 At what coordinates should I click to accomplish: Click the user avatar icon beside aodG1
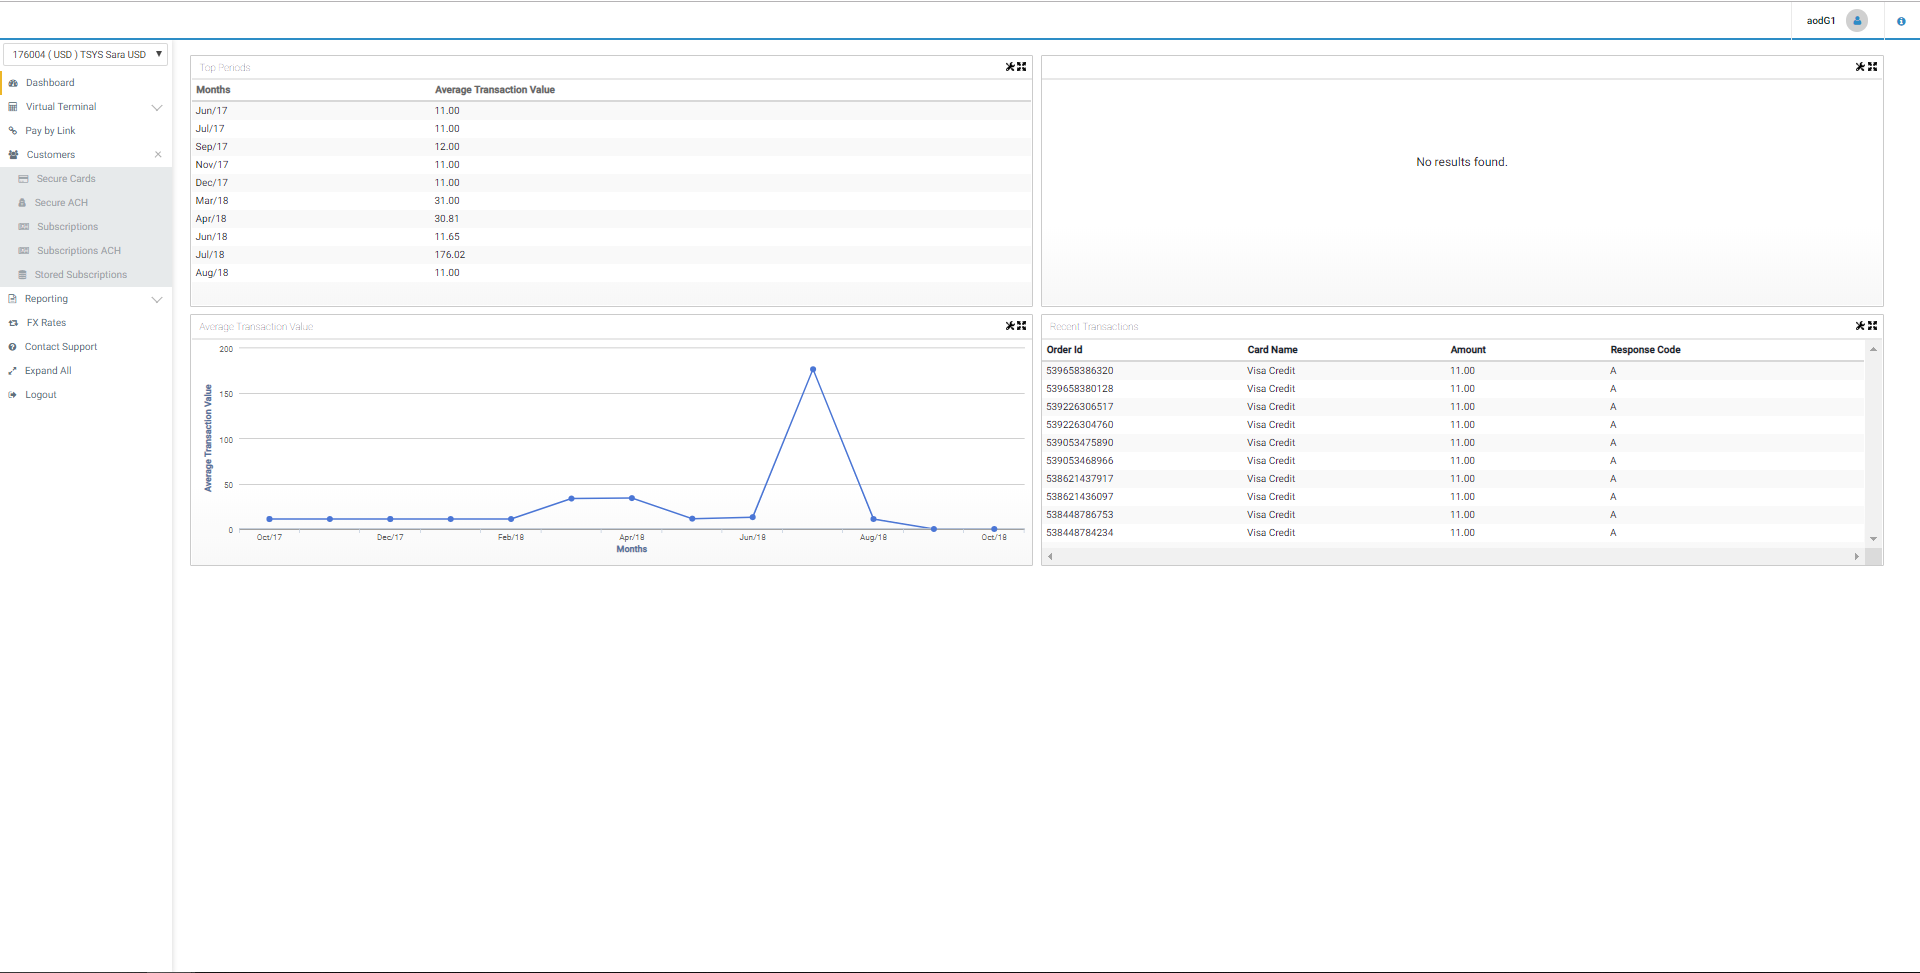(1857, 21)
